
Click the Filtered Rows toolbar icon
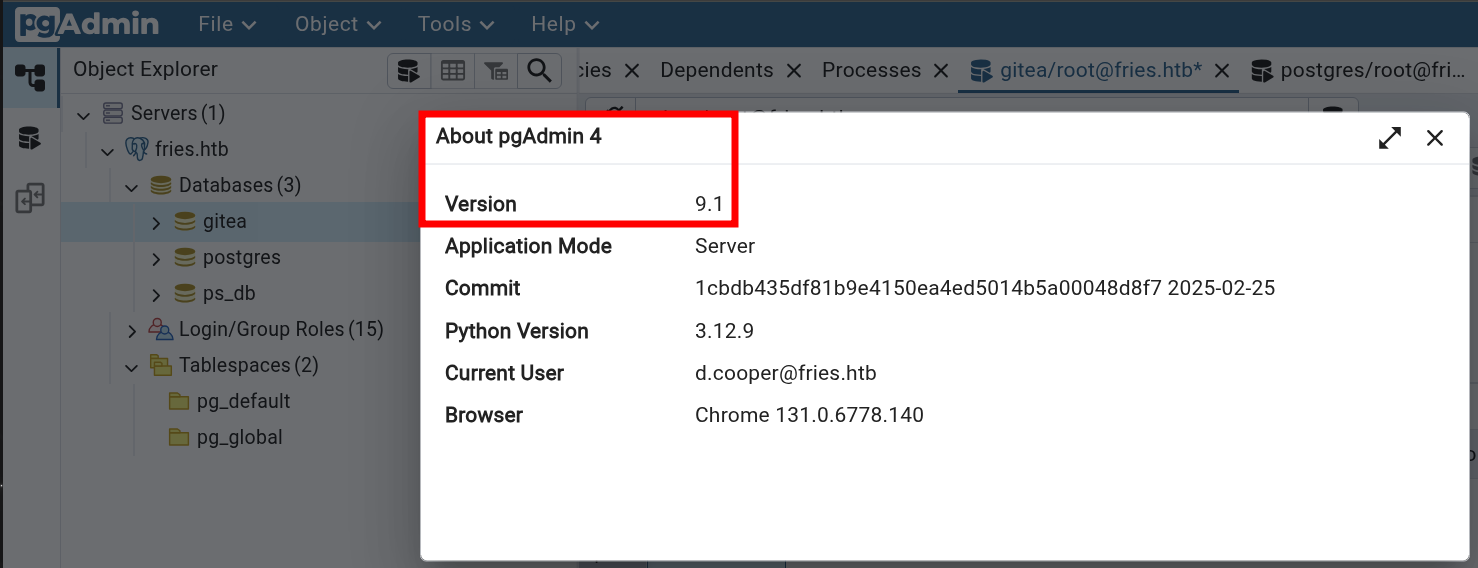point(496,70)
